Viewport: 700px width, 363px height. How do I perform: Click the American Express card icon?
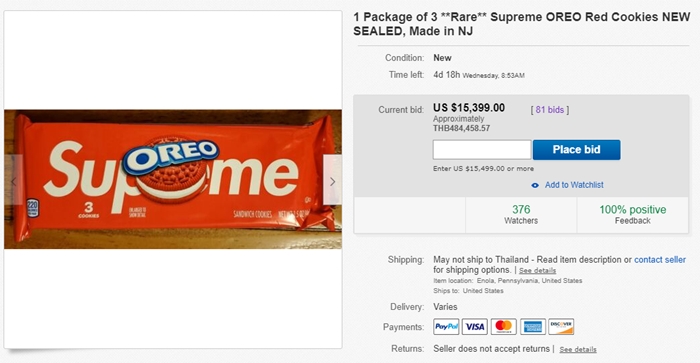[x=532, y=327]
